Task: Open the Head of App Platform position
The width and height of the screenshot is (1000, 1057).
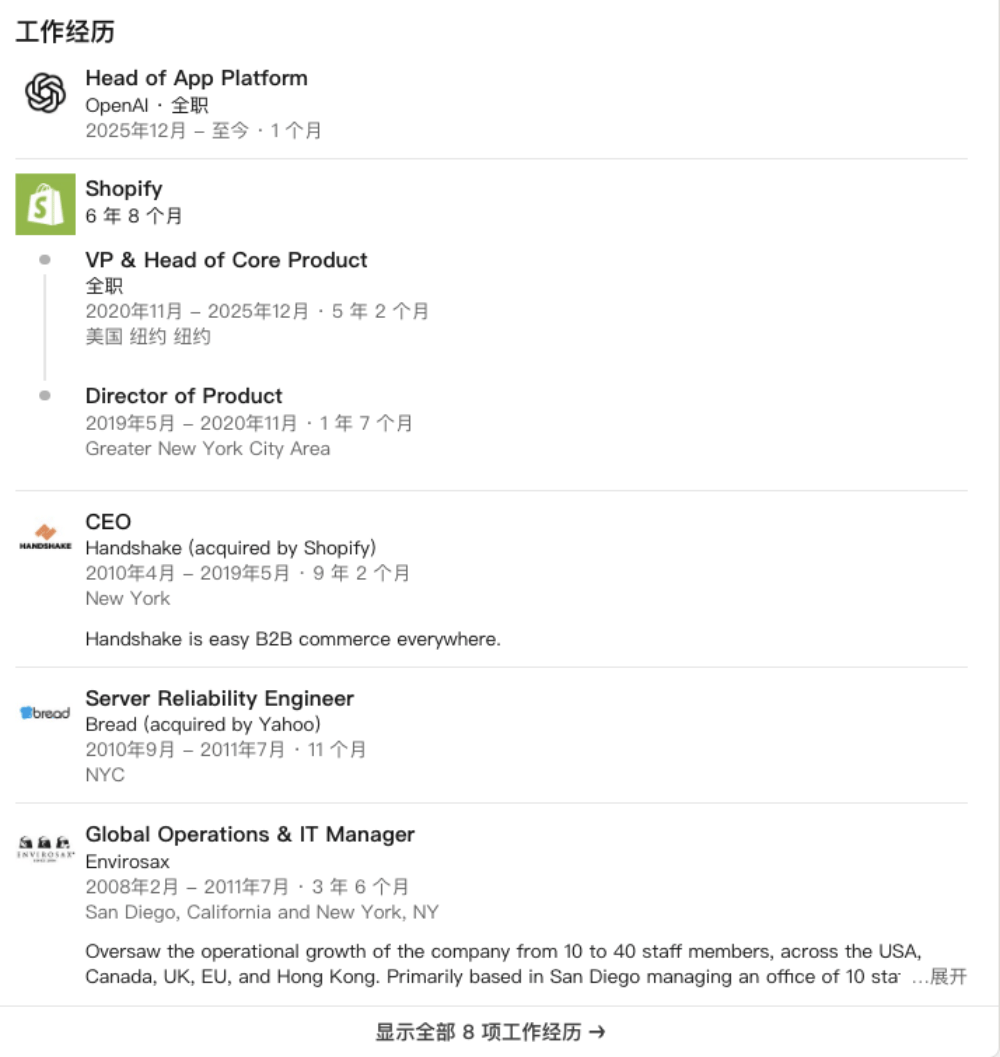Action: coord(196,78)
